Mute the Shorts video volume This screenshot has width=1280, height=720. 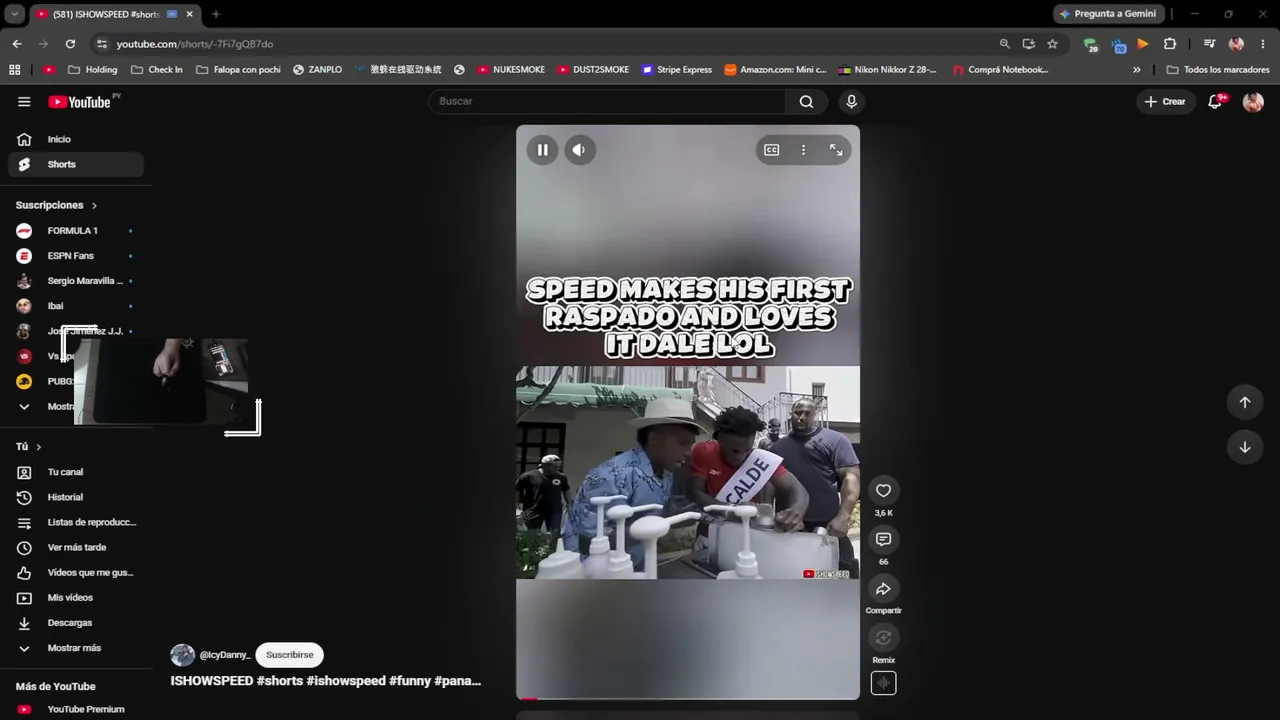(x=578, y=150)
